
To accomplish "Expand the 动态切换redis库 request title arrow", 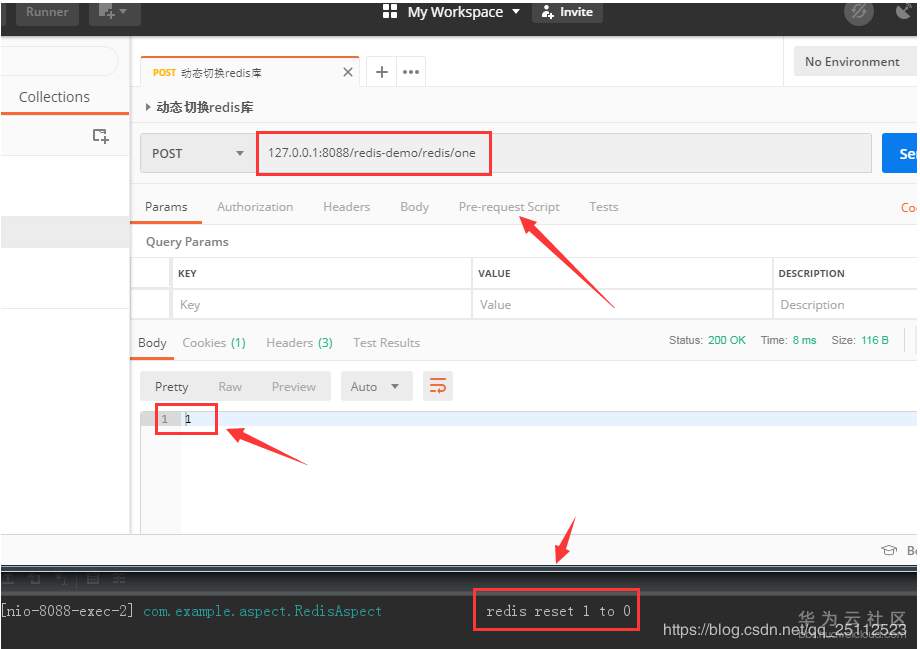I will pyautogui.click(x=148, y=107).
